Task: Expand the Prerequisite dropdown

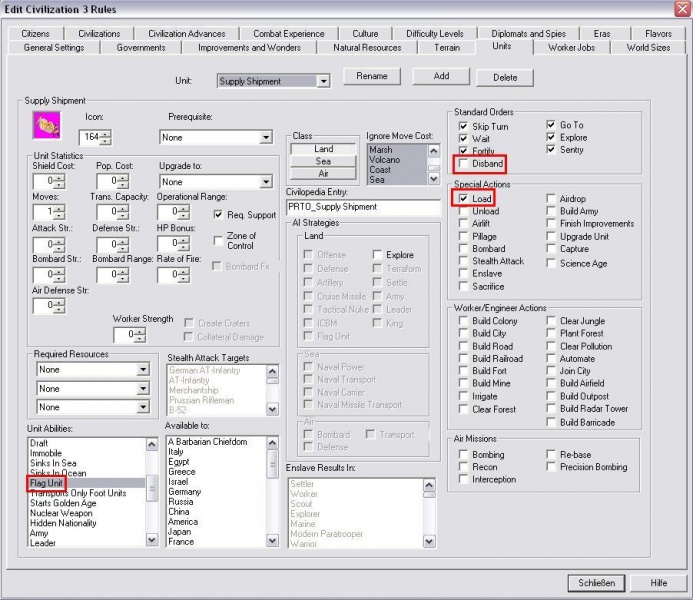Action: tap(266, 137)
